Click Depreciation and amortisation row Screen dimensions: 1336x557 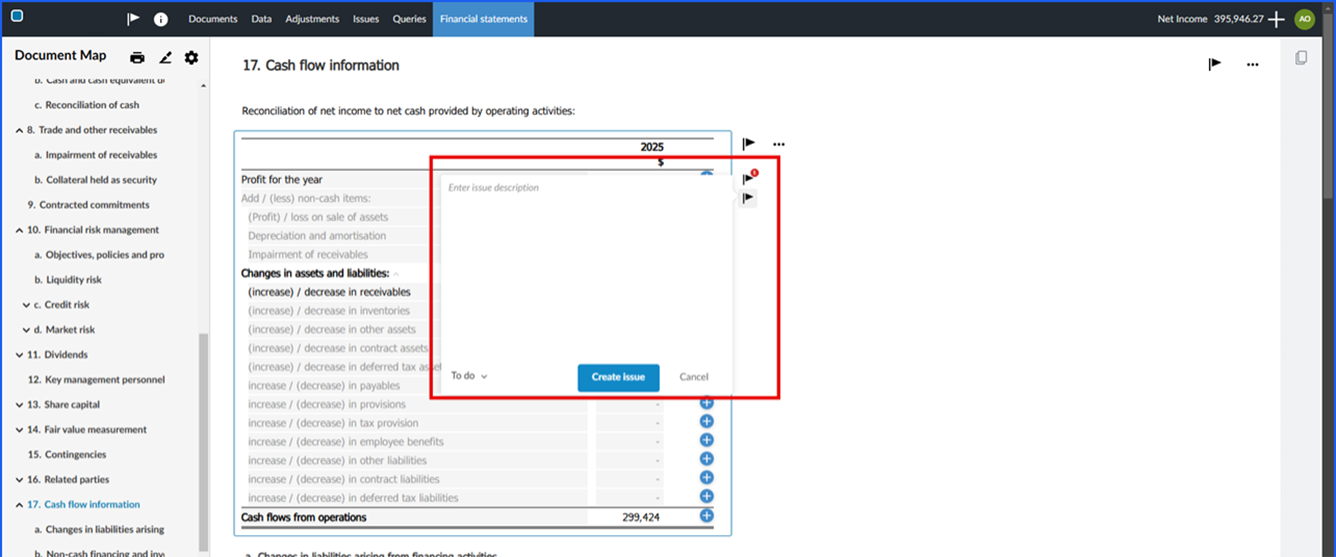[317, 236]
